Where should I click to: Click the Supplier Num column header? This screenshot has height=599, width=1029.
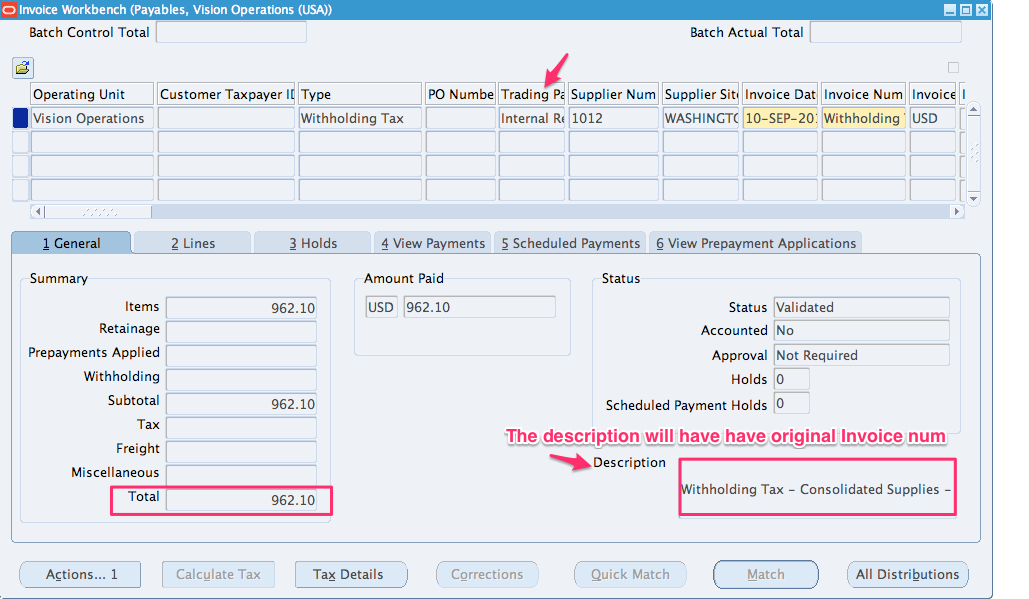tap(614, 94)
